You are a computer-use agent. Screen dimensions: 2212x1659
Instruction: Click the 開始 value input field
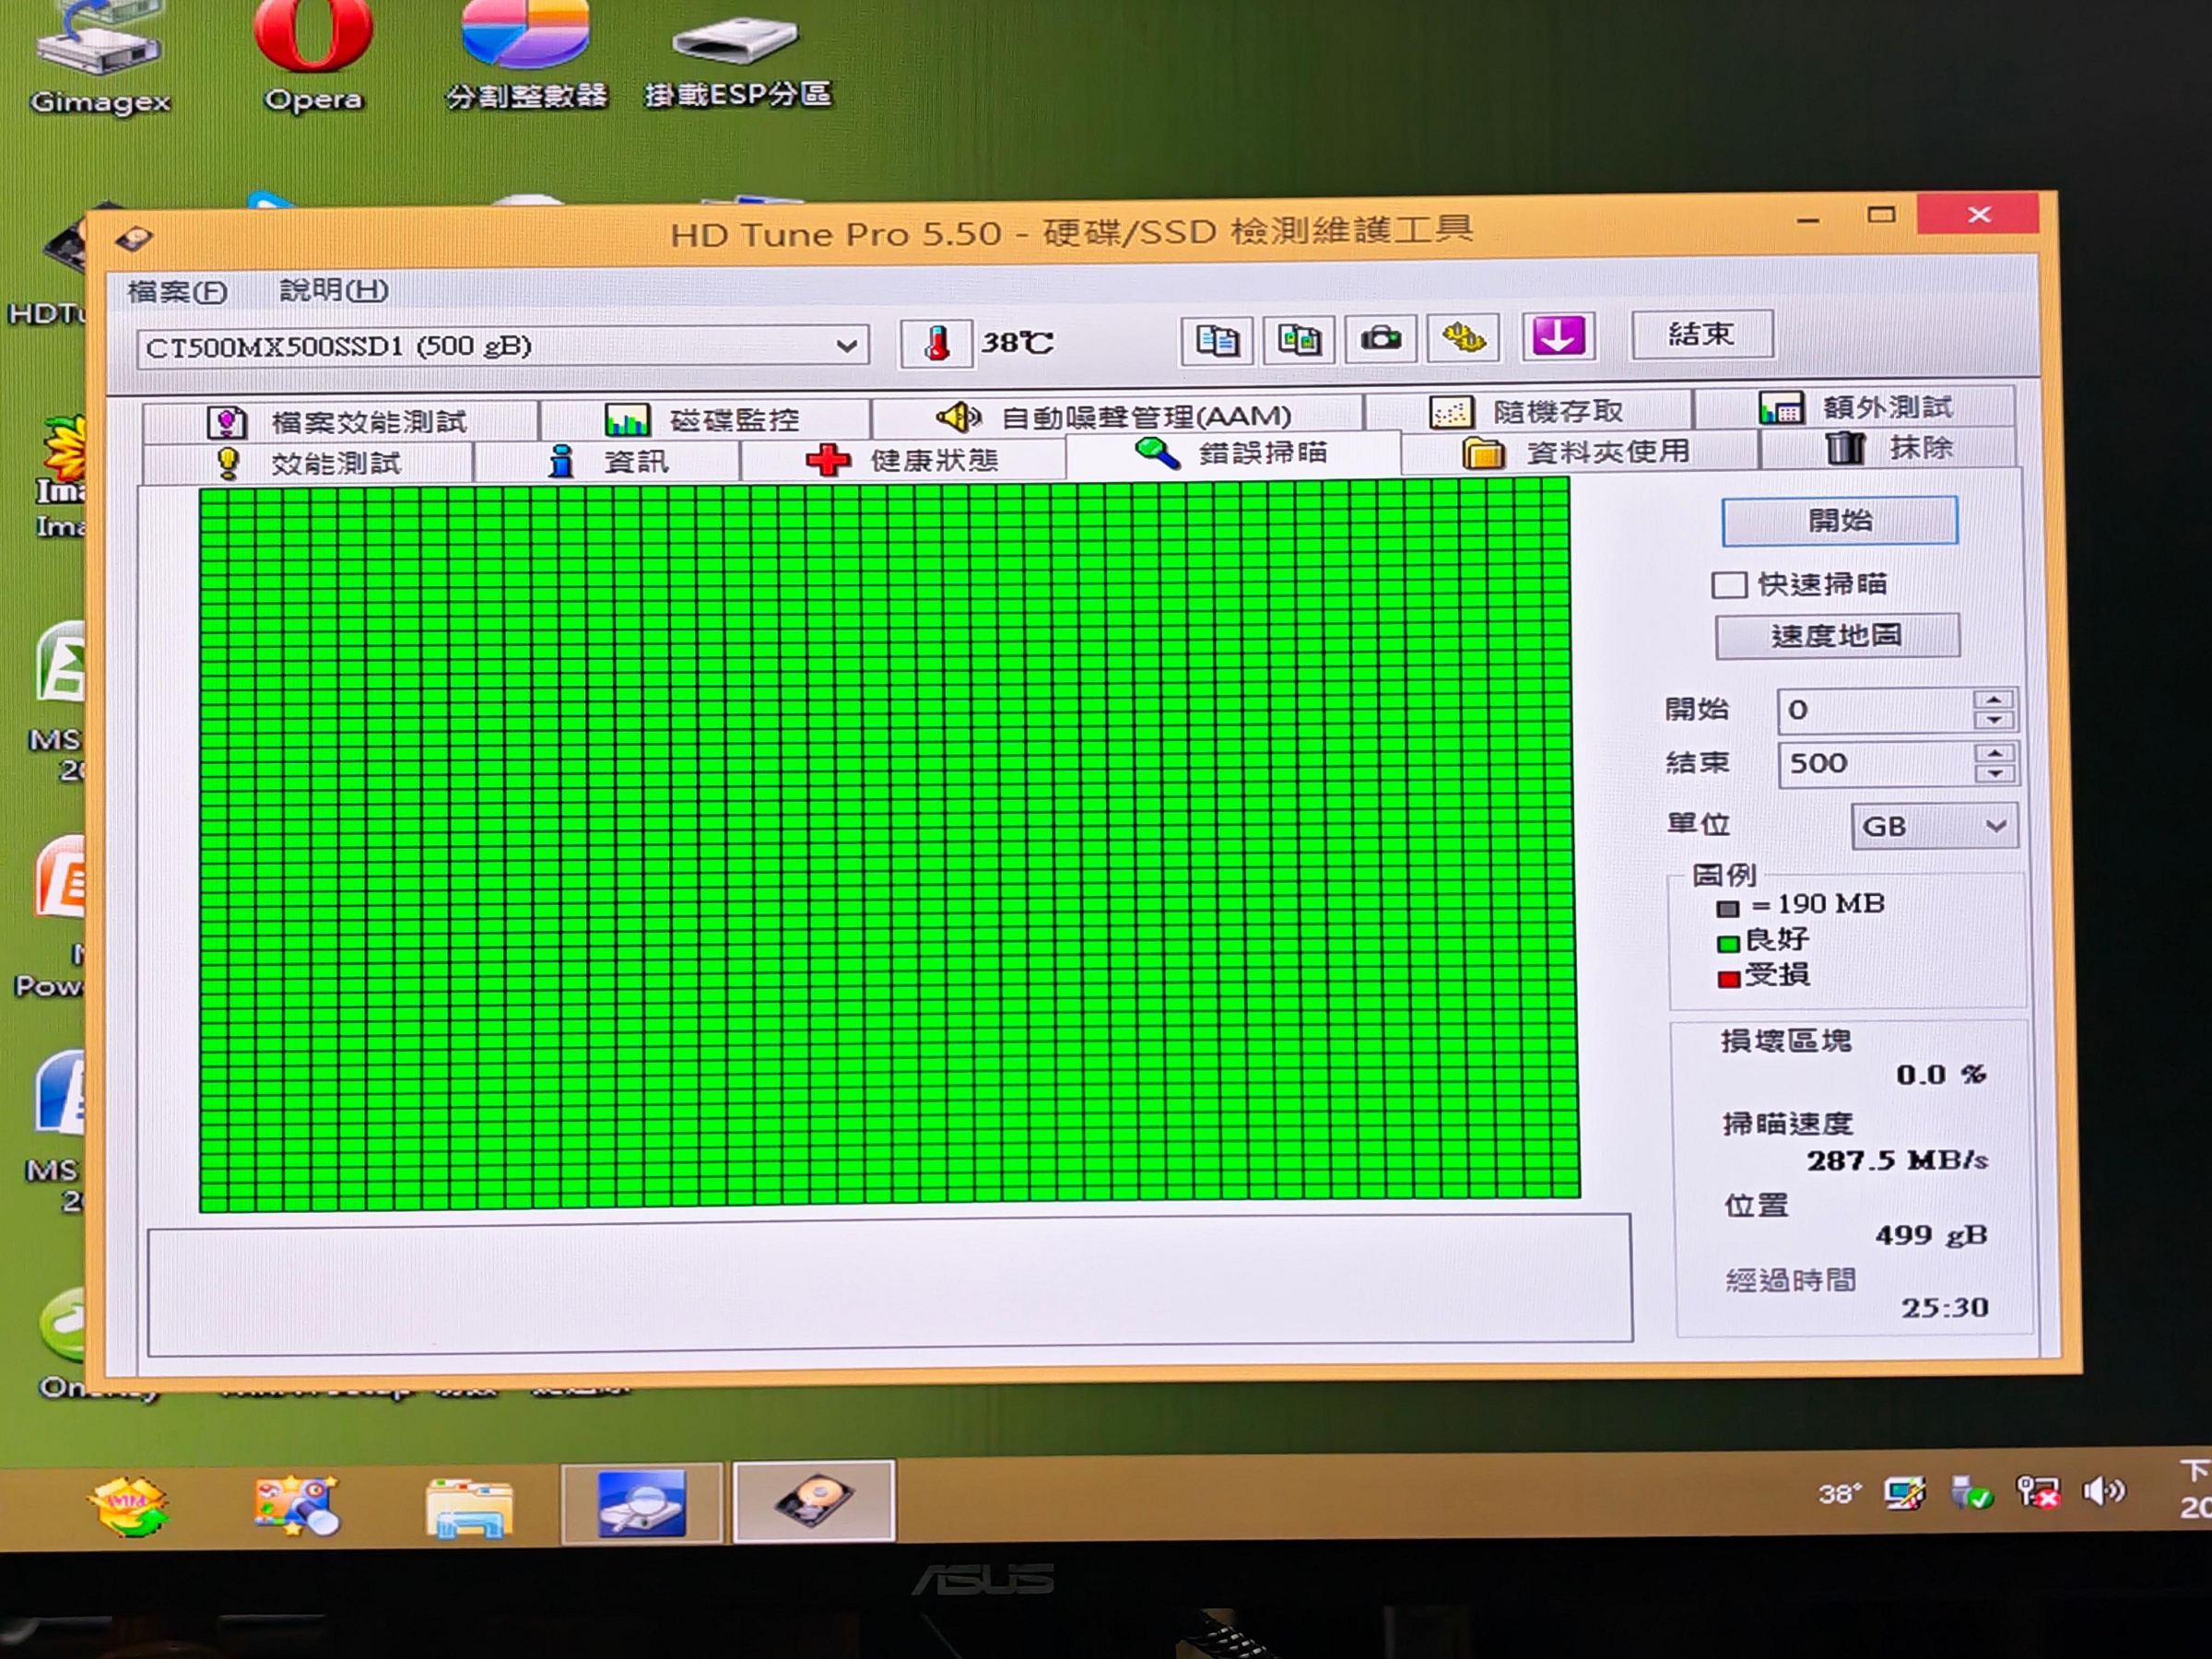click(1876, 710)
